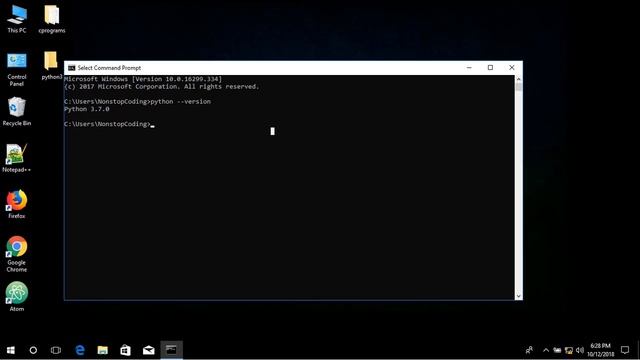The height and width of the screenshot is (360, 640).
Task: Launch Notepad++ from desktop shortcut
Action: tap(17, 158)
